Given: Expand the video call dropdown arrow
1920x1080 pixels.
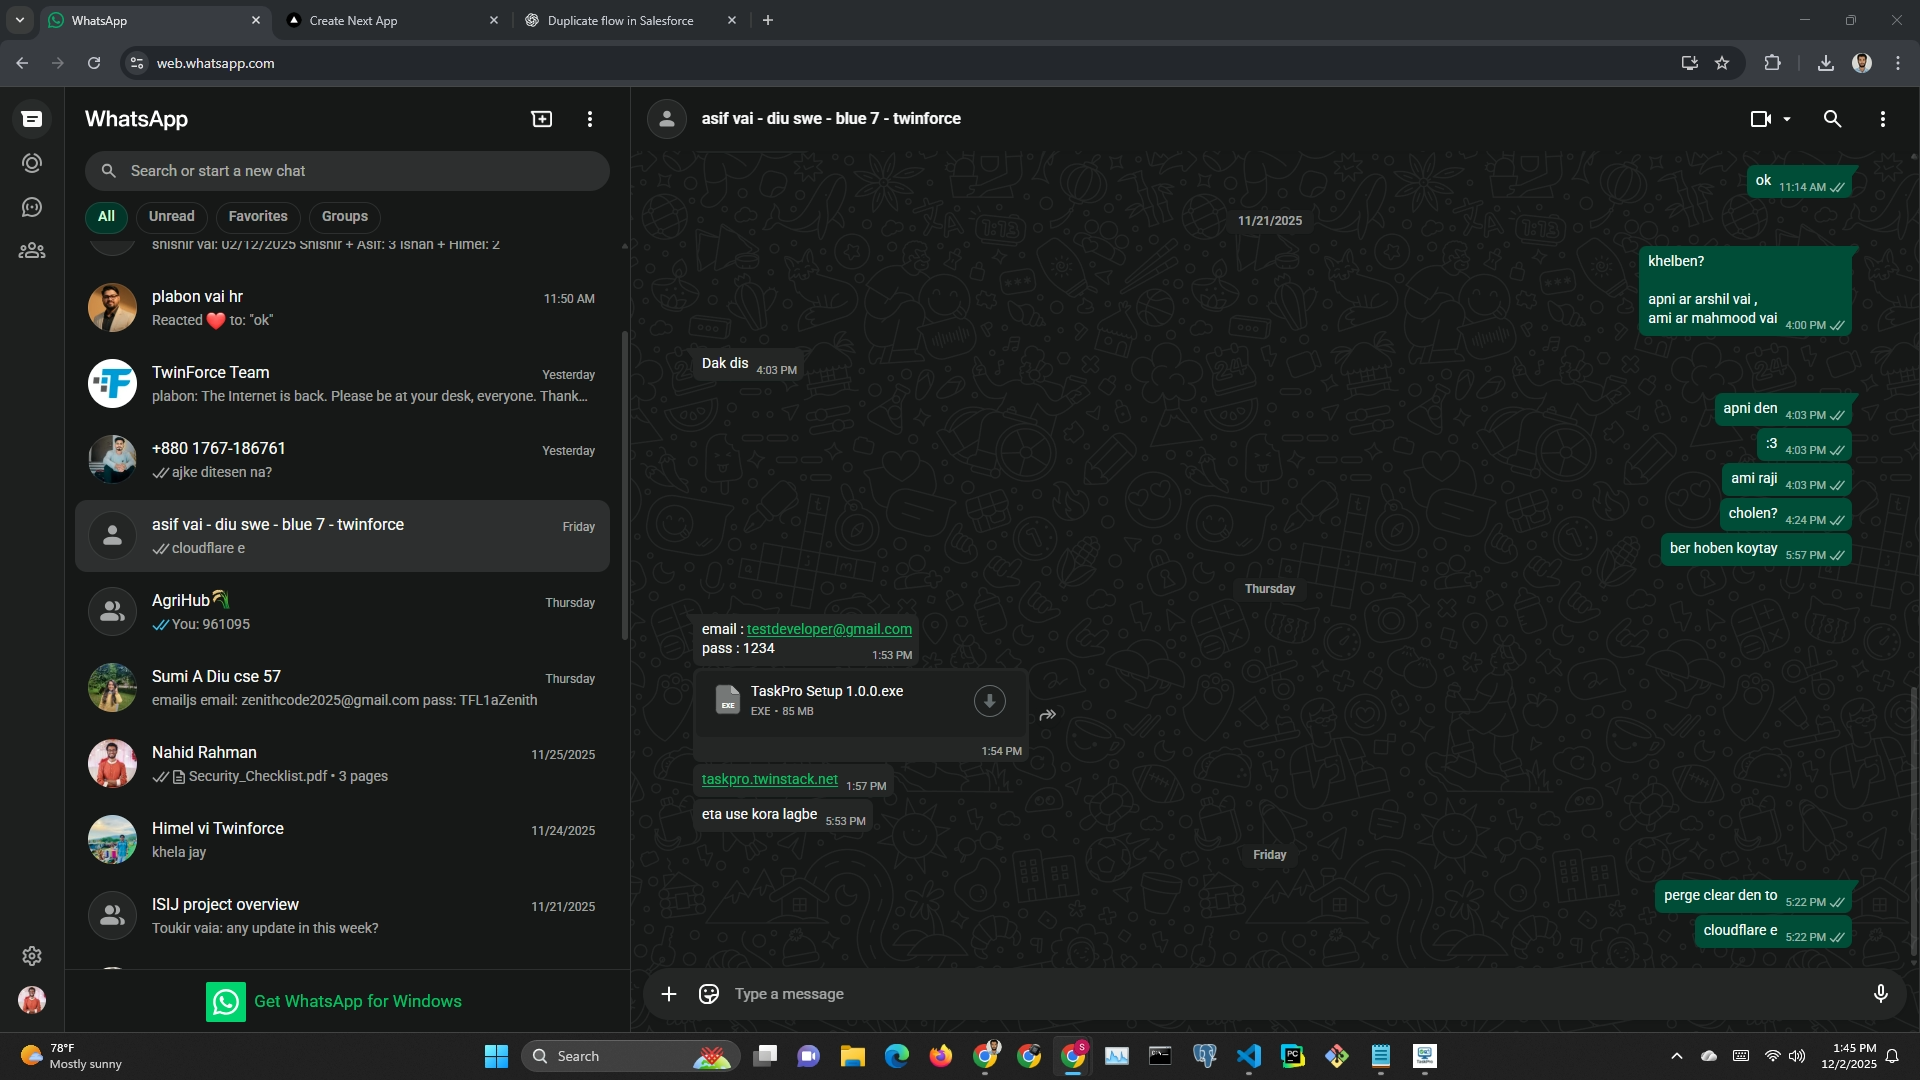Looking at the screenshot, I should (1787, 119).
